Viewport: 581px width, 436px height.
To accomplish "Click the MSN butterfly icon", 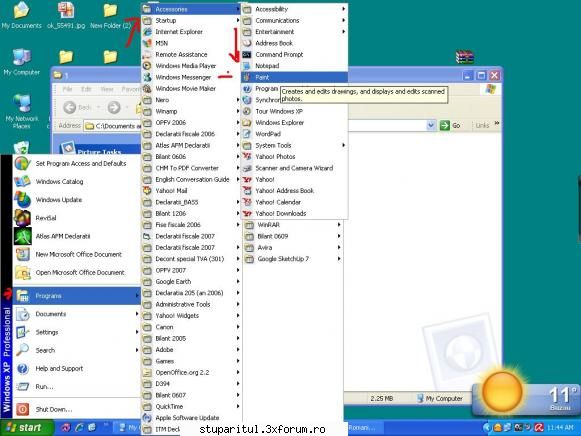I will (x=147, y=43).
